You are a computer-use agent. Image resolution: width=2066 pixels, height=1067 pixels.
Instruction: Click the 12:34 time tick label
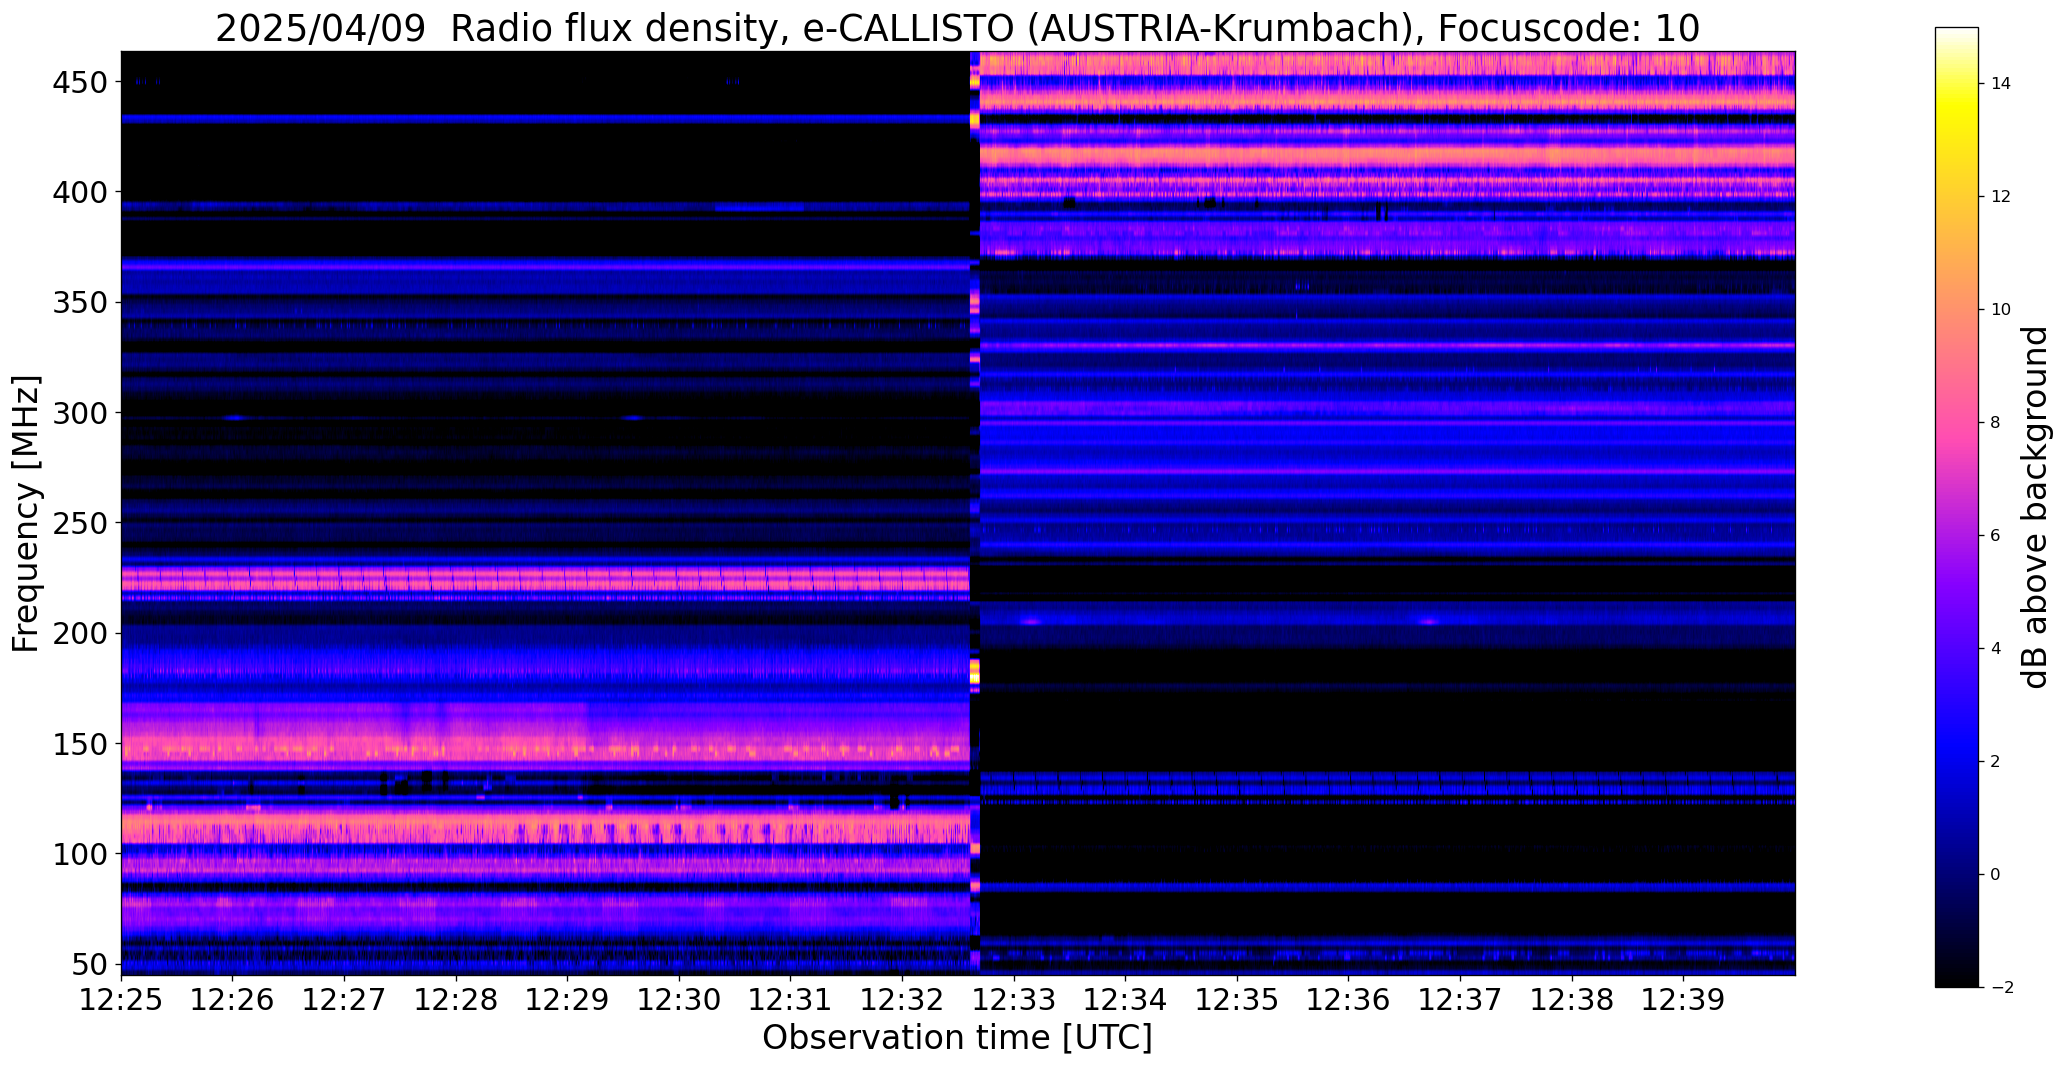click(1125, 999)
